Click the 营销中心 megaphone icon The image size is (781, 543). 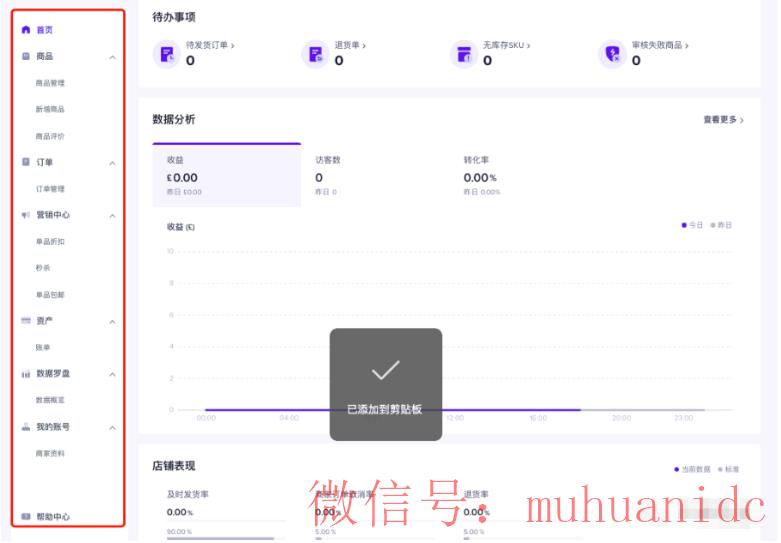point(26,215)
